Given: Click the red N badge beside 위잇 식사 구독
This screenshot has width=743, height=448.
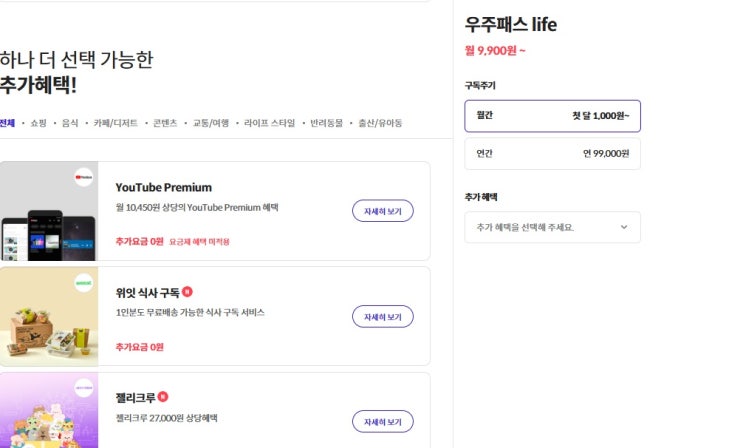Looking at the screenshot, I should click(x=187, y=292).
